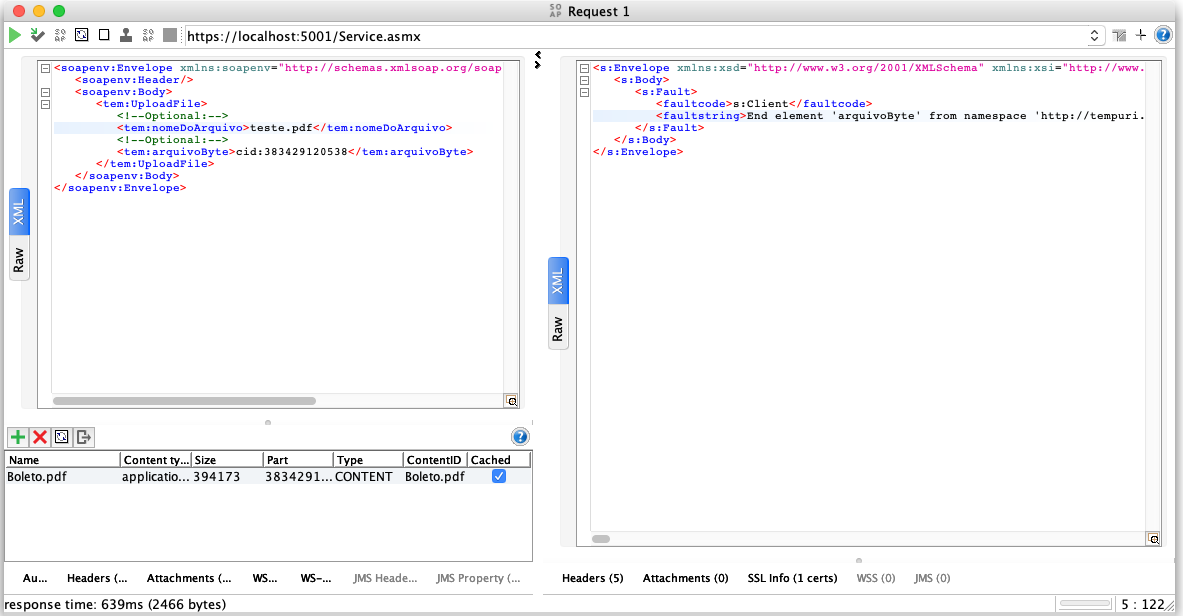Click the 394173 size cell
Image resolution: width=1183 pixels, height=616 pixels.
[227, 476]
